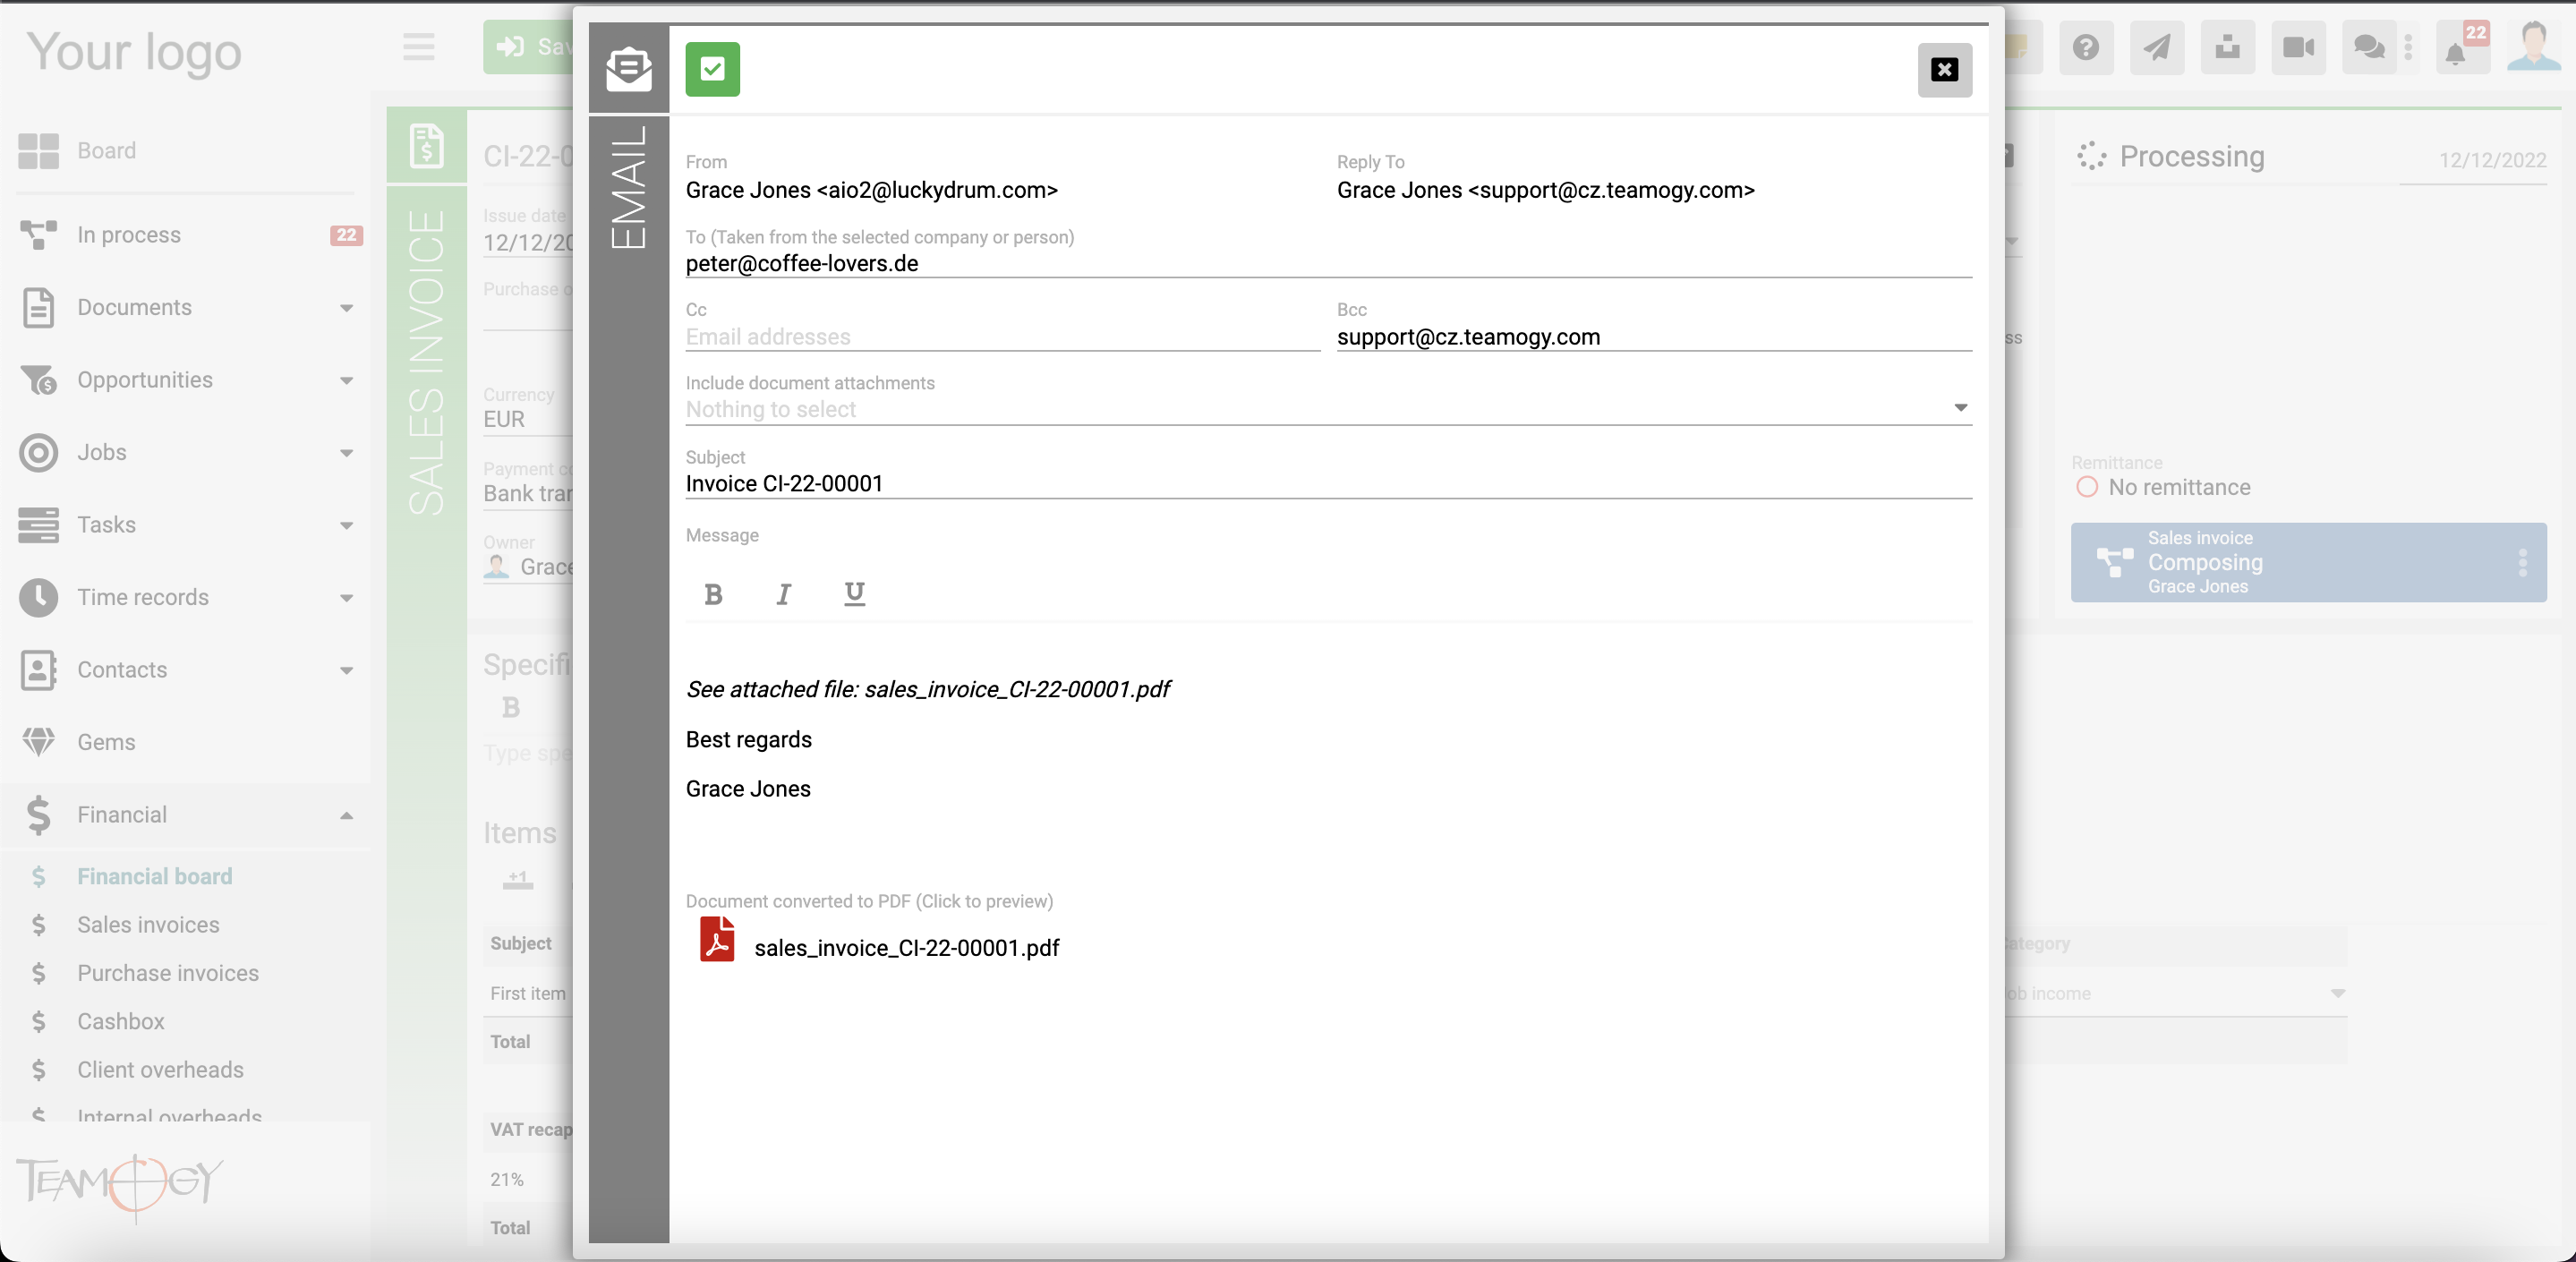Open Sales invoice Composing workflow card
Screen dimensions: 2576x1262
click(2308, 562)
